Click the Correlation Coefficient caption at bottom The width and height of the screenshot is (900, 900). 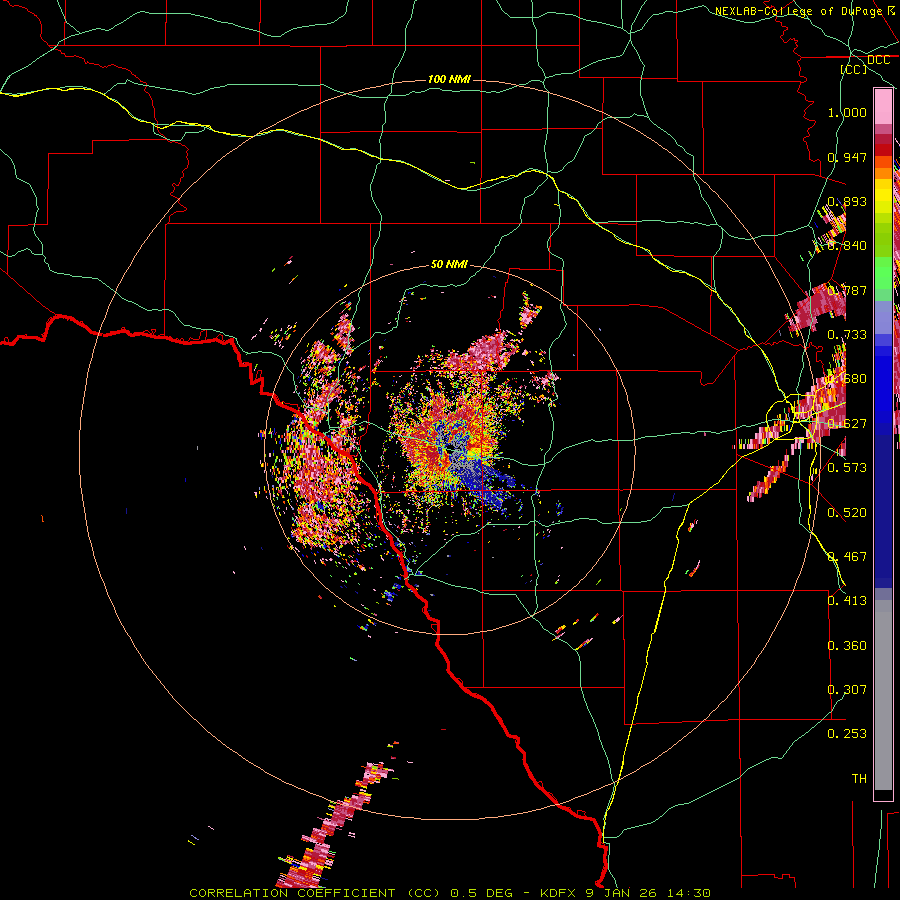(451, 893)
